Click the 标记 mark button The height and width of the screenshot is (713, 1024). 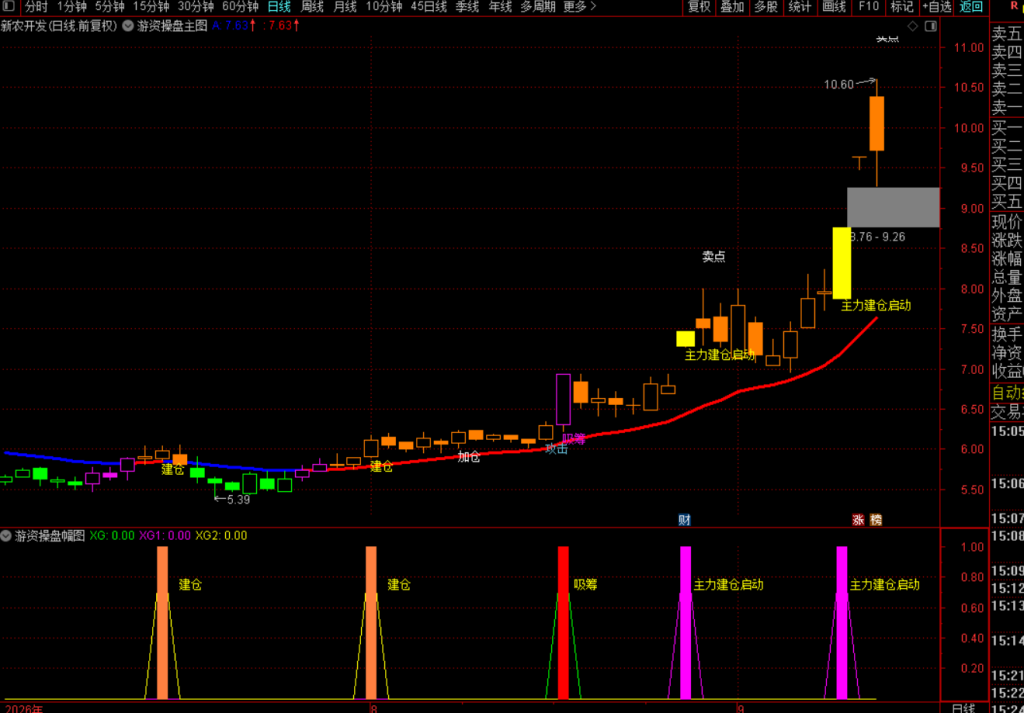tap(902, 7)
